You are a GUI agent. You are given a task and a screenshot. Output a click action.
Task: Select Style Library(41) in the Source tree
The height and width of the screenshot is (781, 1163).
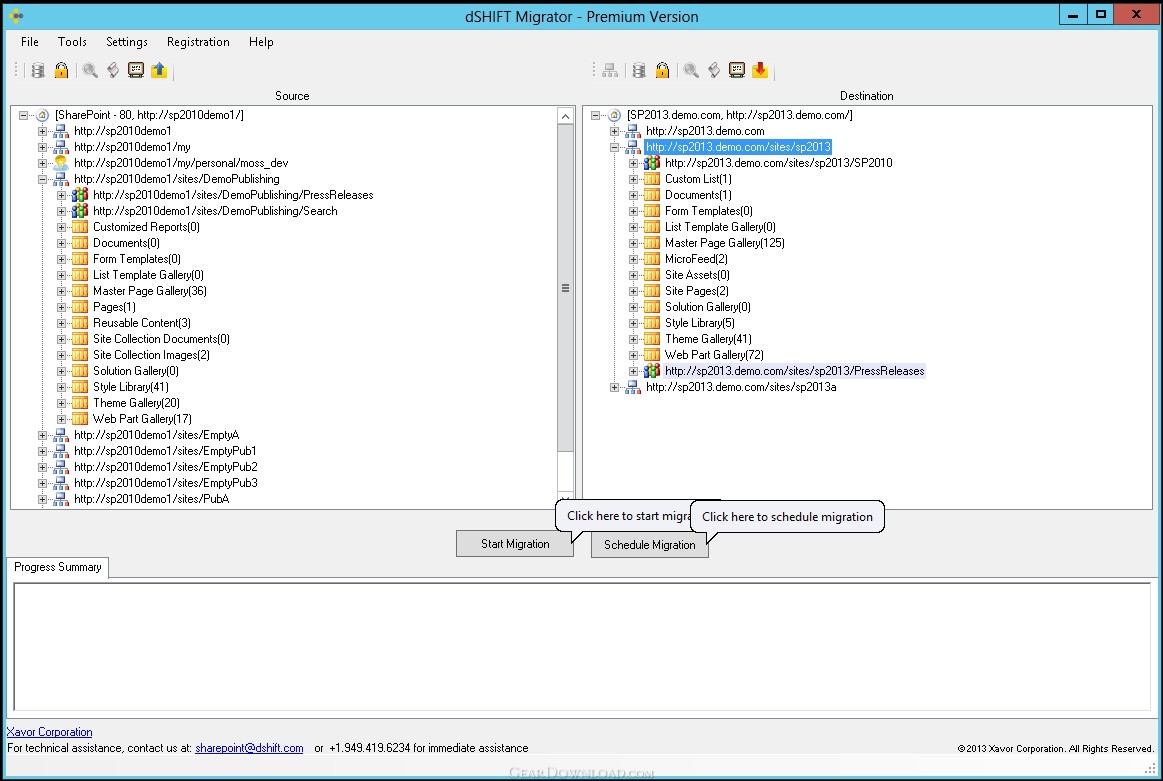tap(131, 387)
